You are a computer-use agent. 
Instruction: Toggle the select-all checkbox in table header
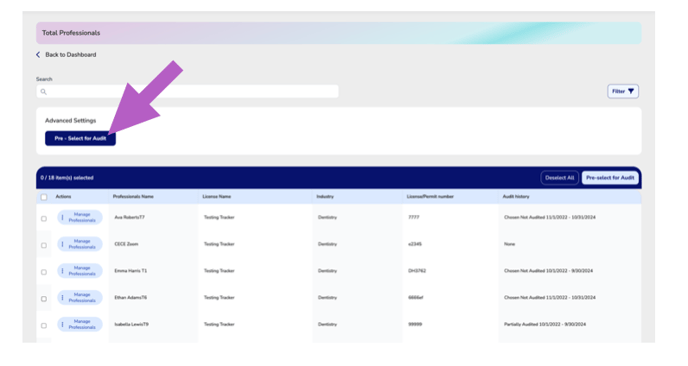[x=44, y=197]
